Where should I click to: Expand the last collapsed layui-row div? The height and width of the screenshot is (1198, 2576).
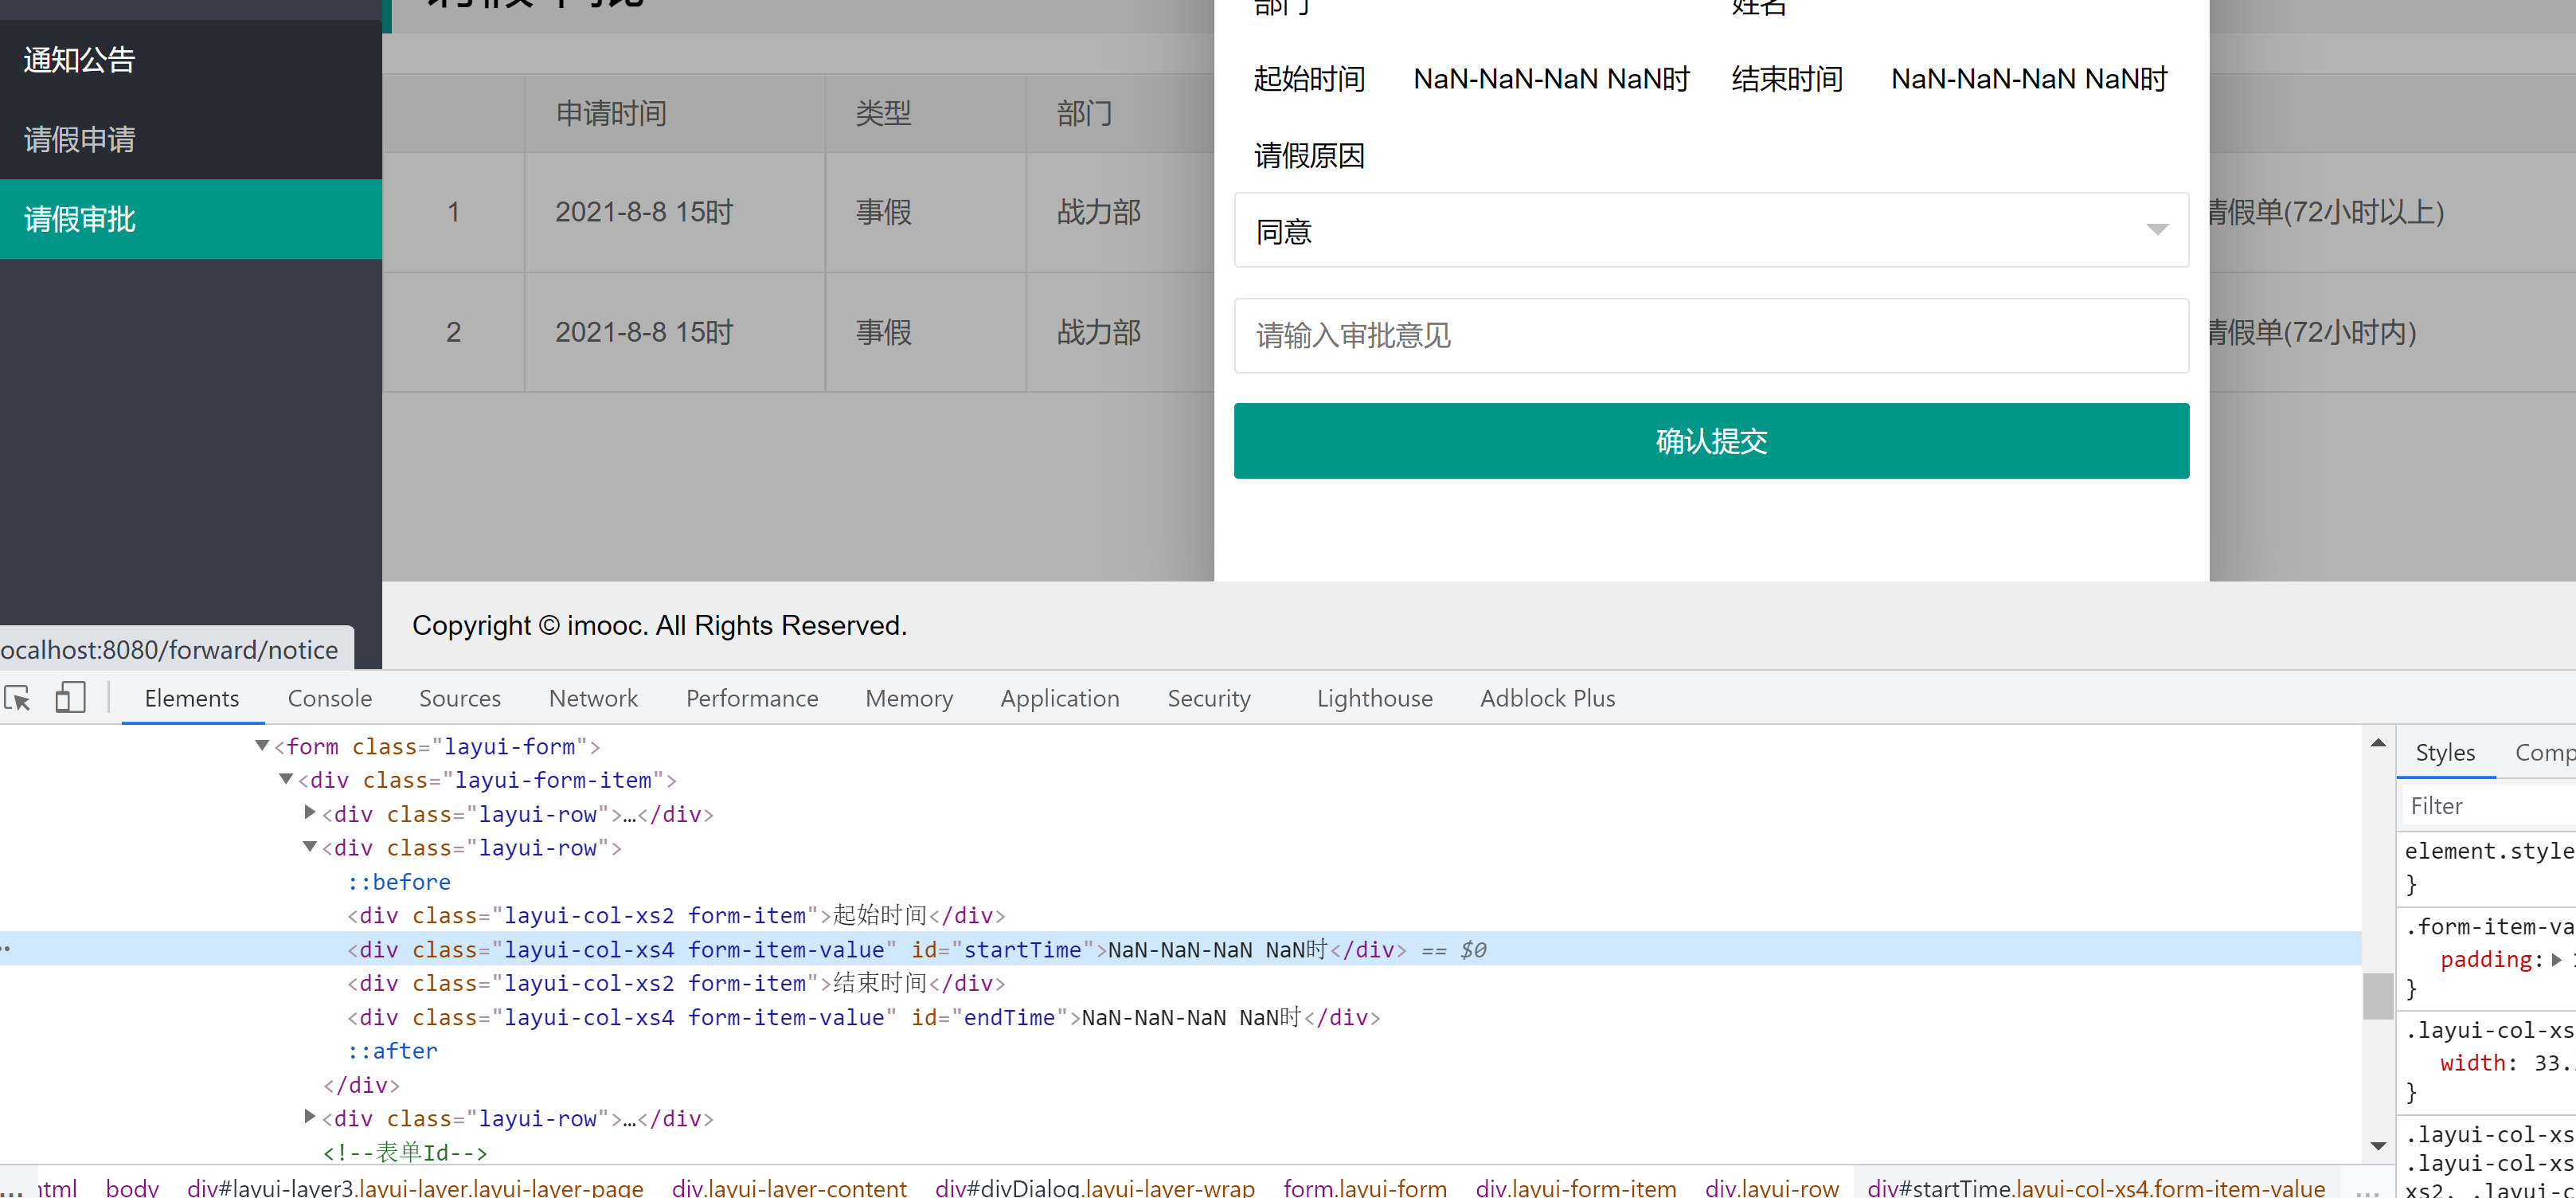pos(310,1117)
